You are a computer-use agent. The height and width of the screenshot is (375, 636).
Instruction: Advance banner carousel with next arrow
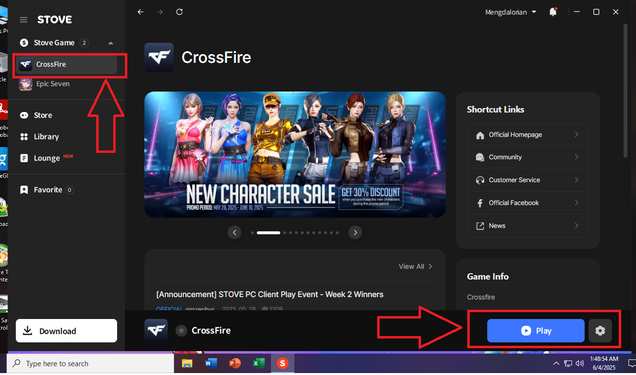[355, 232]
